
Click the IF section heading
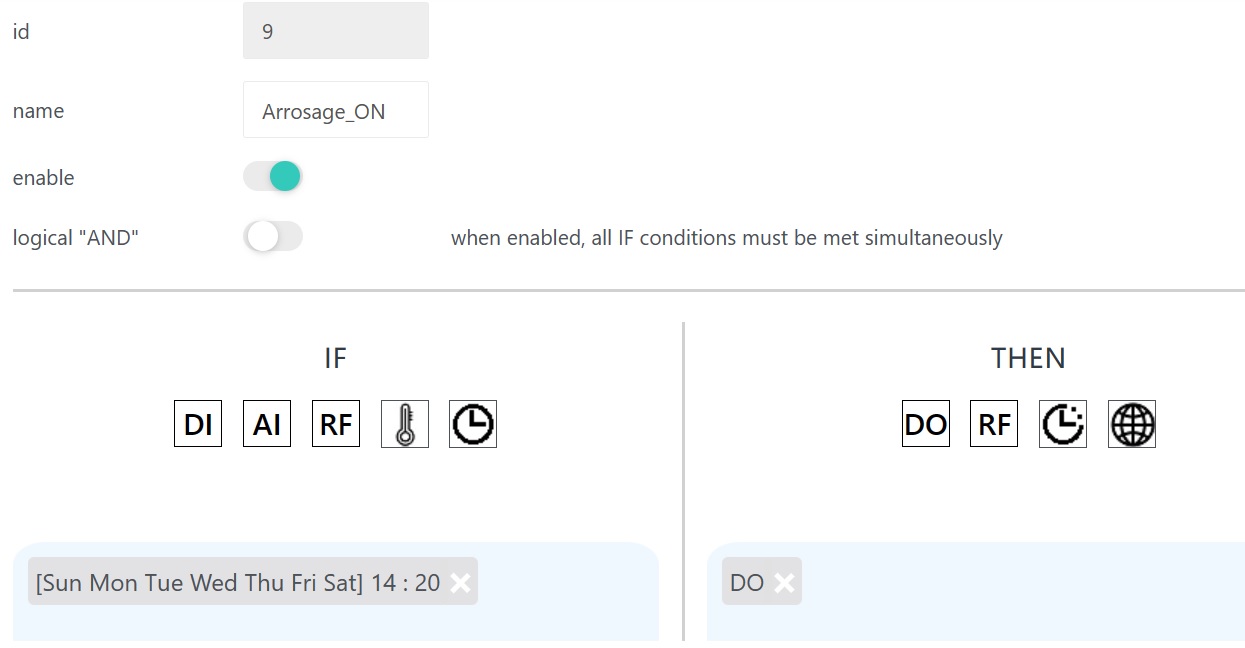[x=335, y=358]
